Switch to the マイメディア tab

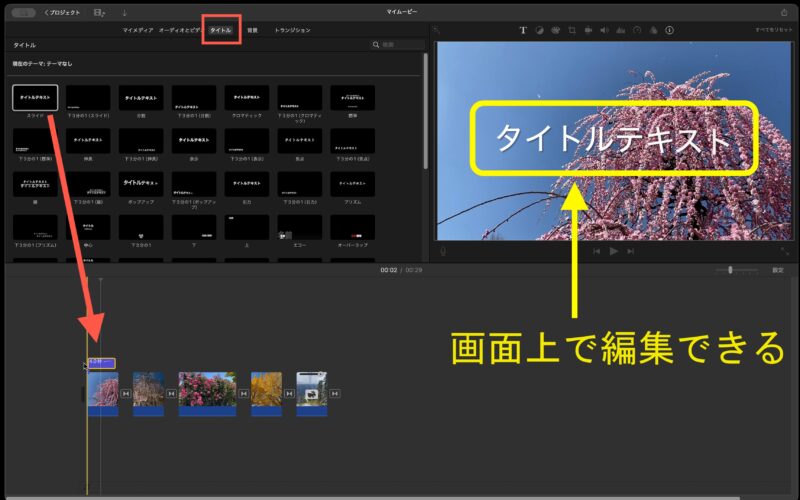point(137,31)
